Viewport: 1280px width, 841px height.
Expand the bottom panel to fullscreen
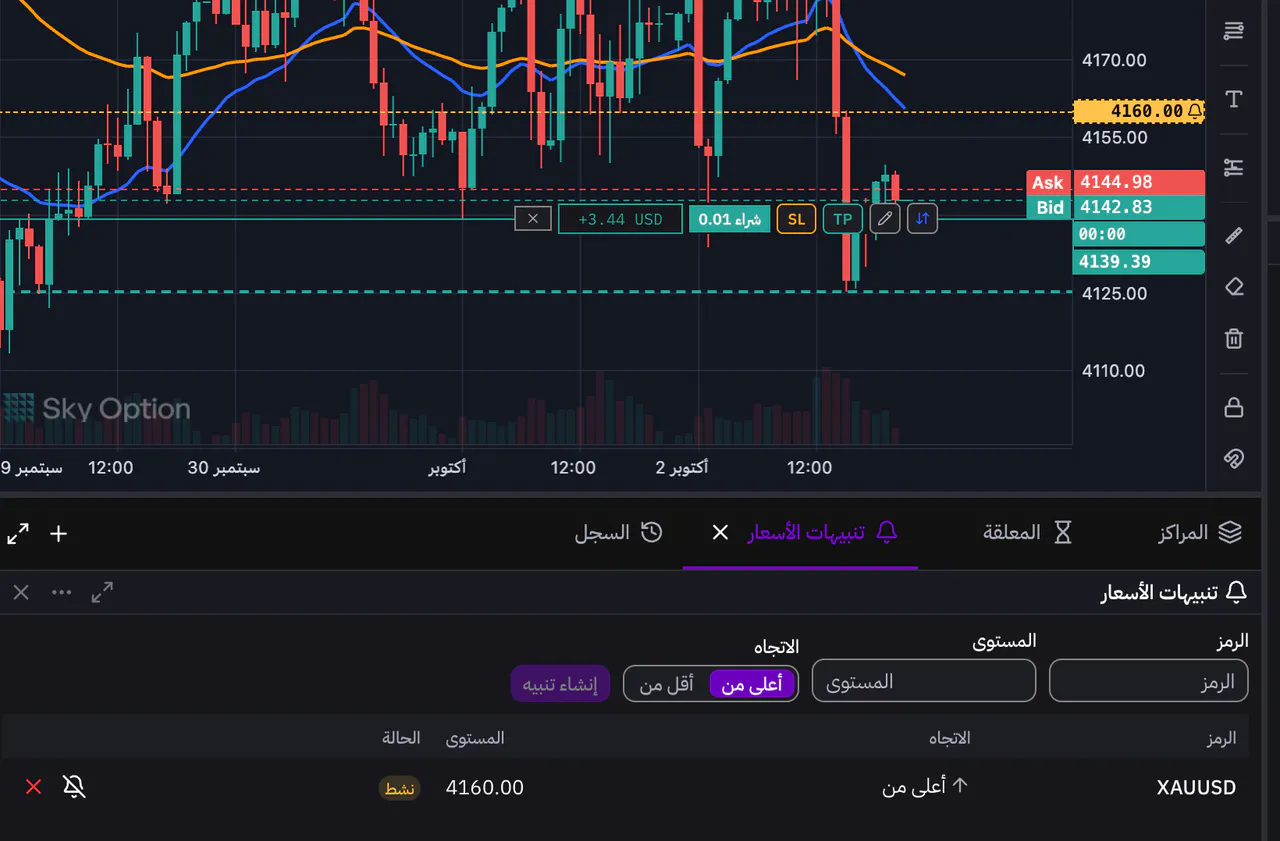point(18,533)
